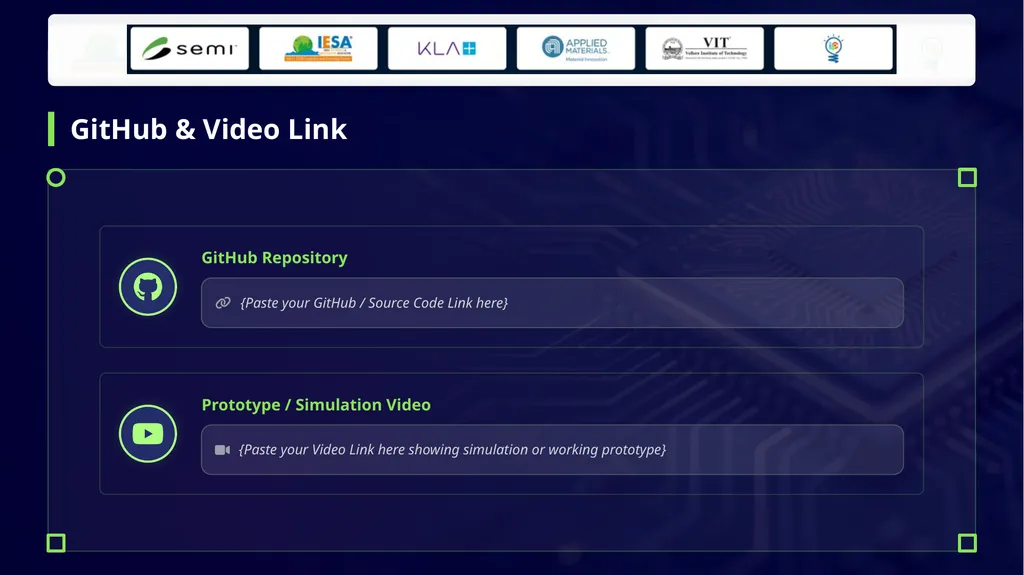The height and width of the screenshot is (575, 1024).
Task: Click the VIT logo
Action: [x=704, y=48]
